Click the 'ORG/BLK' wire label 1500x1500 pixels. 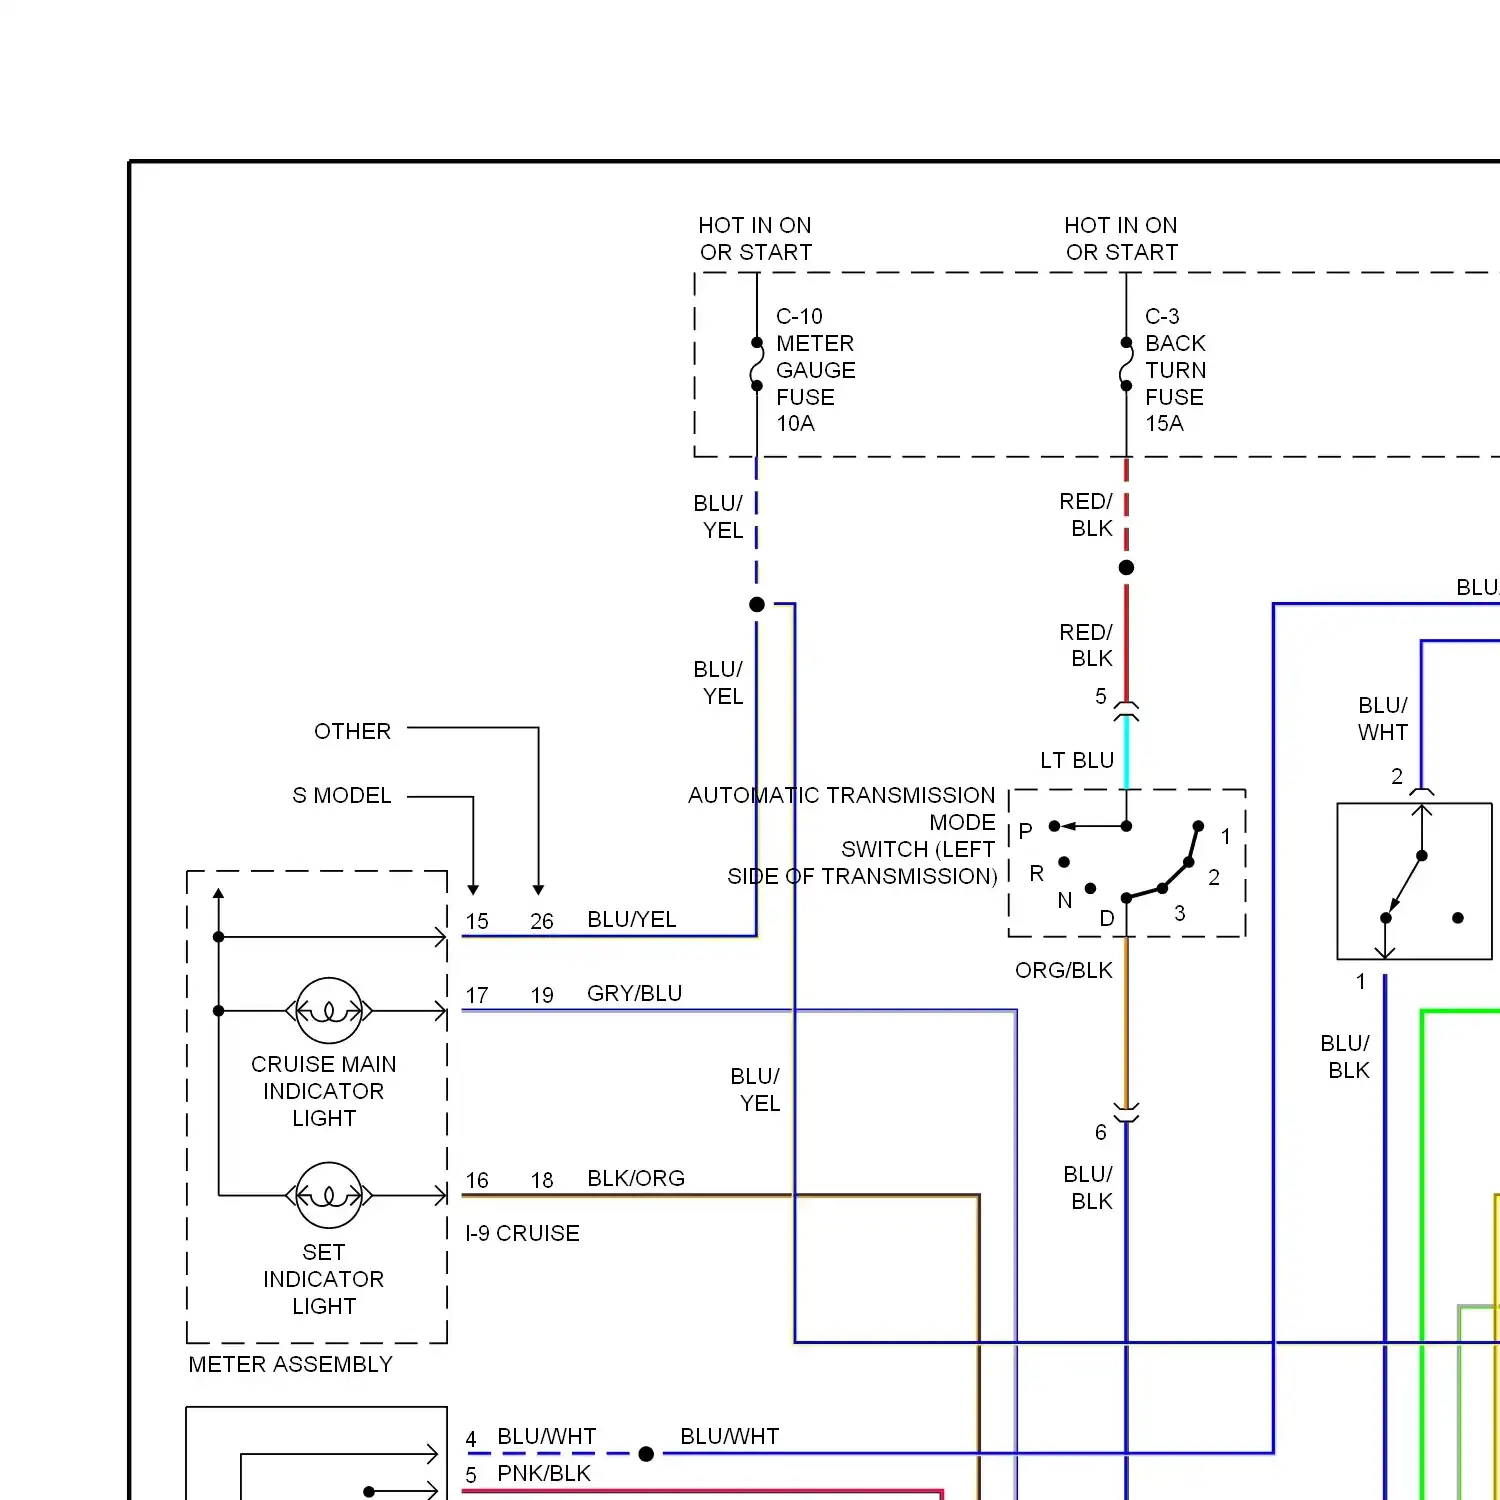[x=1064, y=970]
